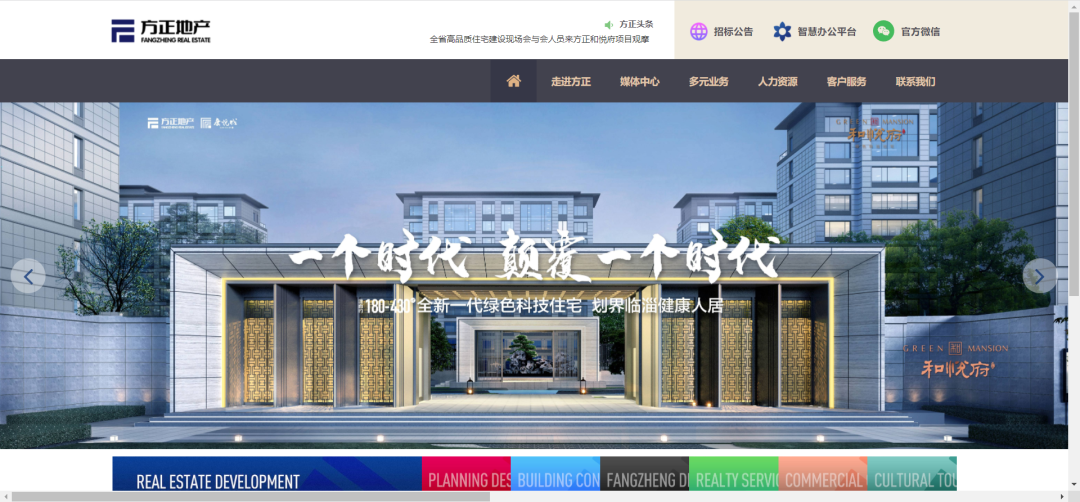This screenshot has width=1080, height=502.
Task: Go to home via house icon
Action: (513, 81)
